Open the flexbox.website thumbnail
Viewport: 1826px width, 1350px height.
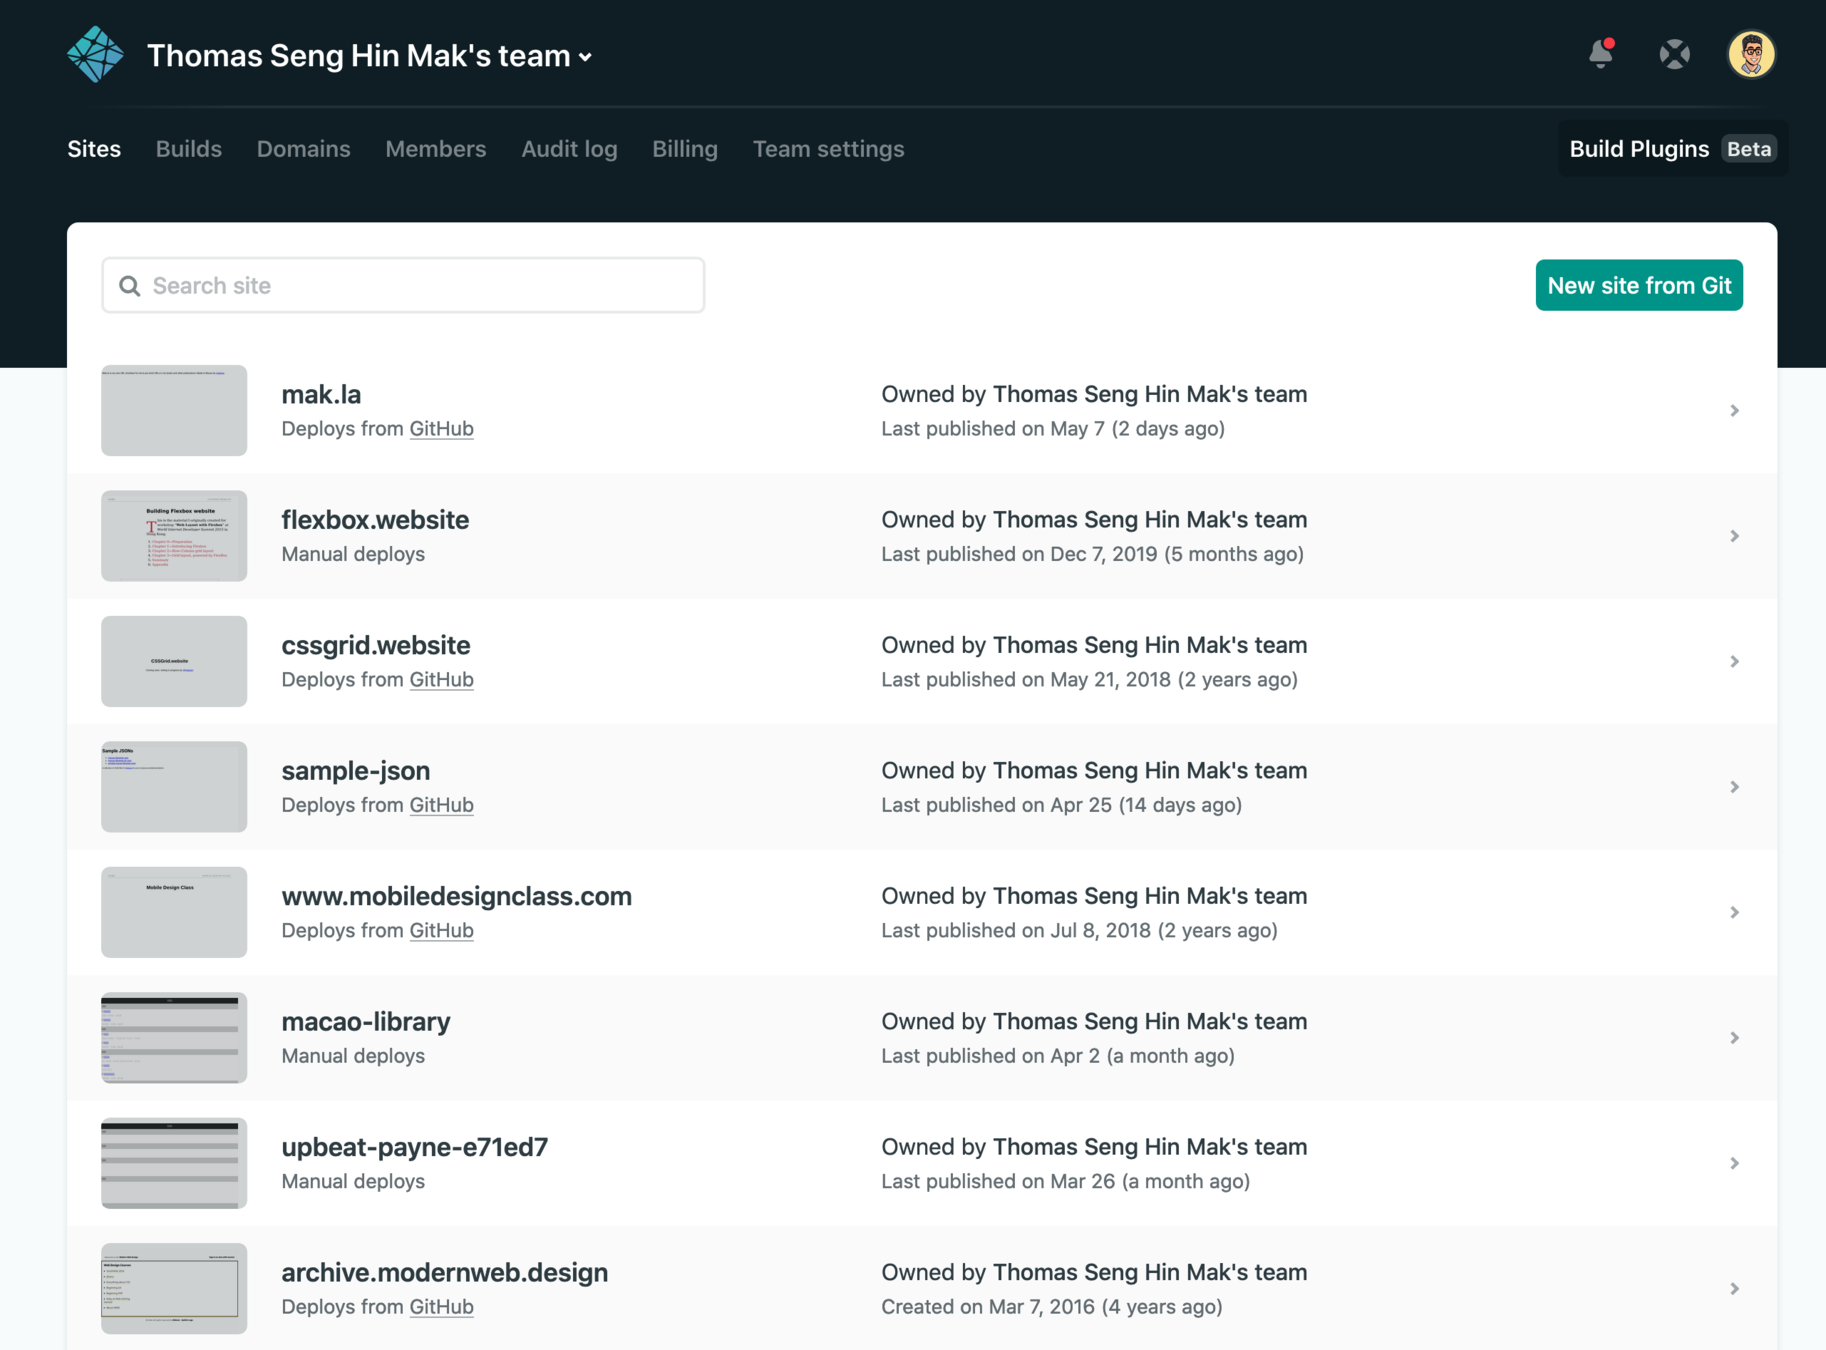click(x=174, y=536)
